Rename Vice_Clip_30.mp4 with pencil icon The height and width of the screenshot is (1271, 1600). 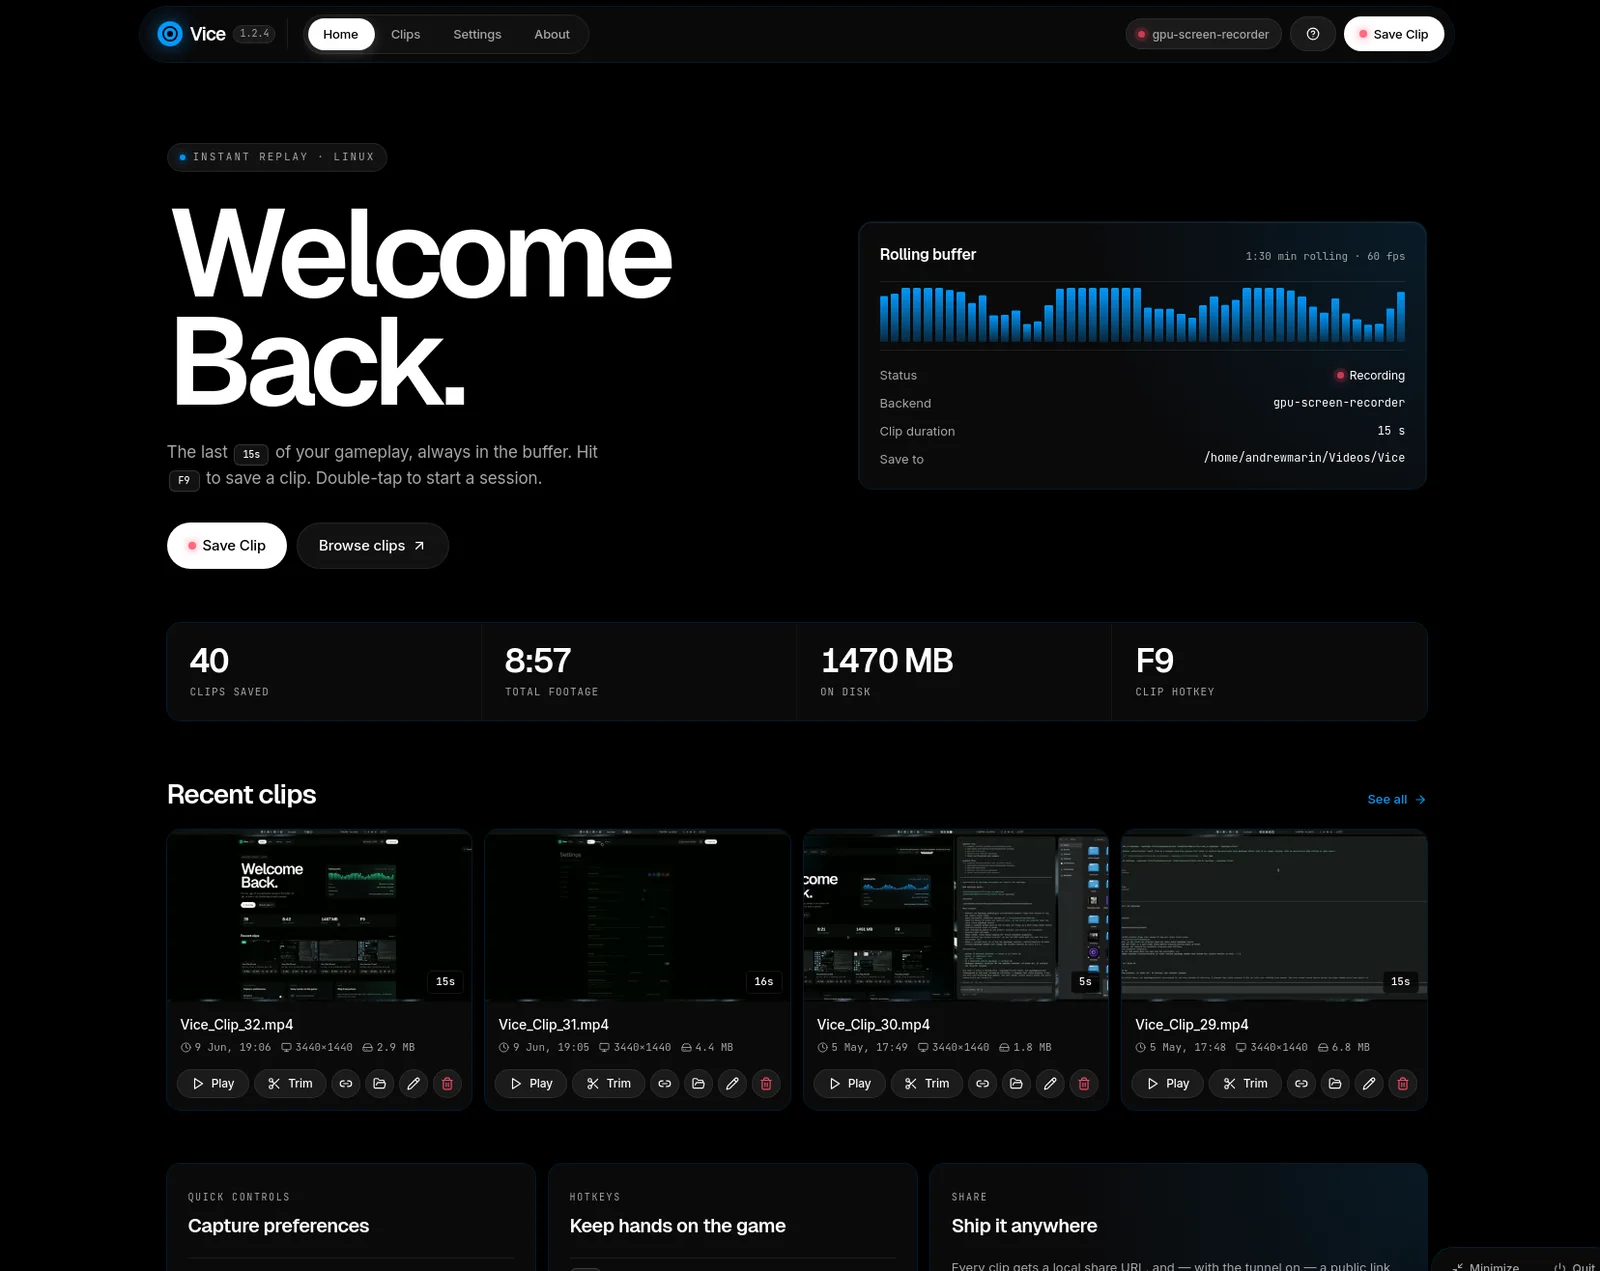(1050, 1083)
